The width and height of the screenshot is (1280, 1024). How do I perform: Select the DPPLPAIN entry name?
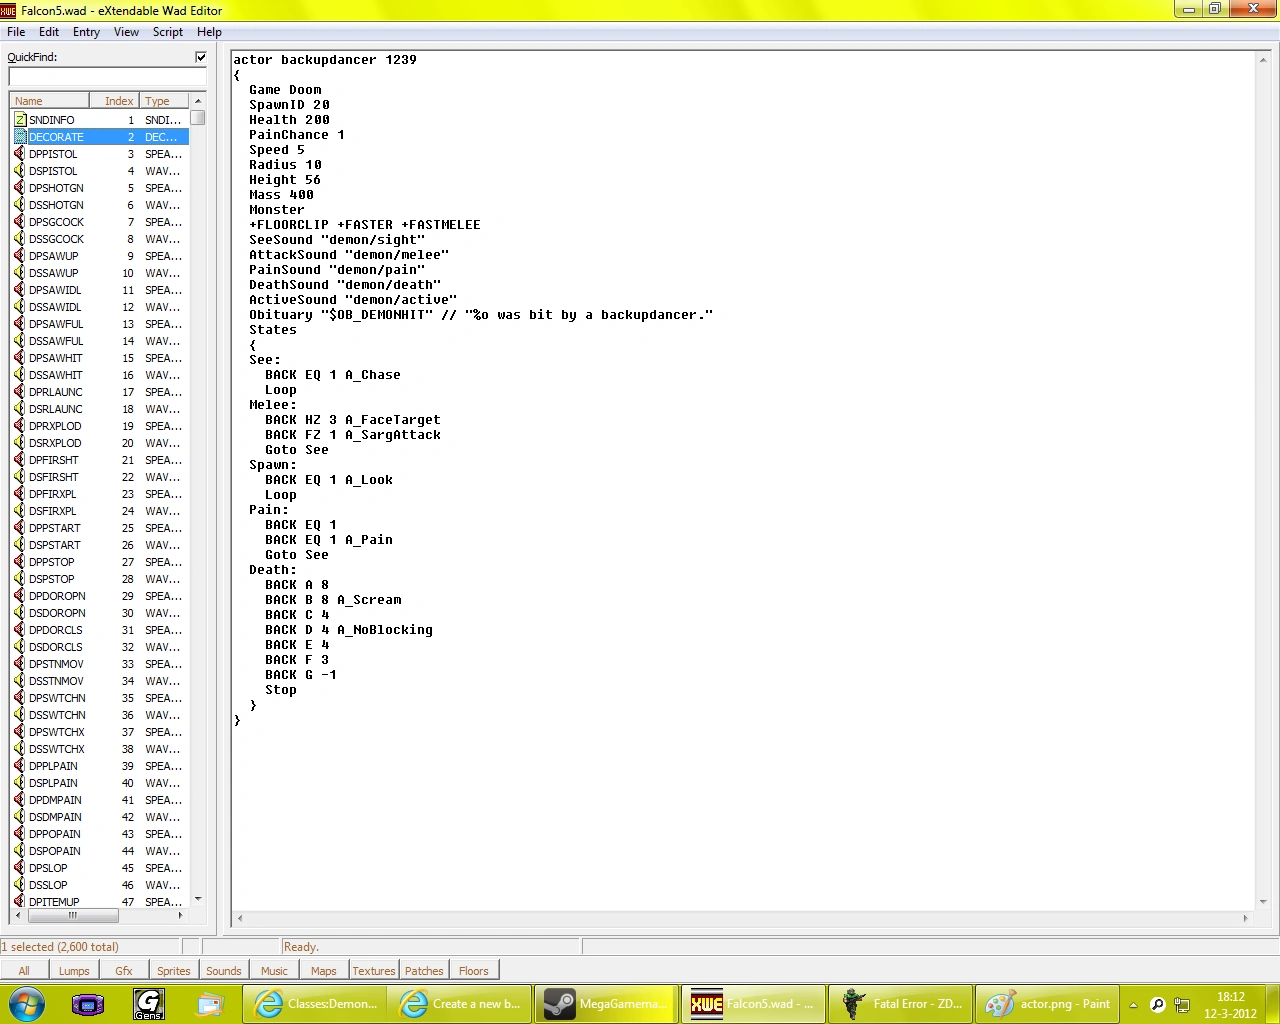(x=53, y=766)
